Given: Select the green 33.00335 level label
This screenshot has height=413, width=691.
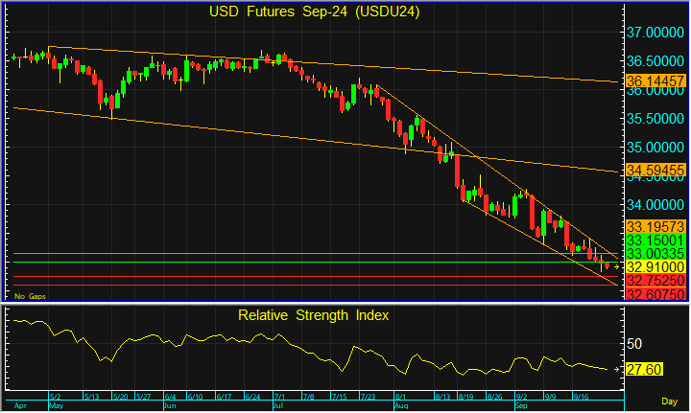Looking at the screenshot, I should [653, 254].
